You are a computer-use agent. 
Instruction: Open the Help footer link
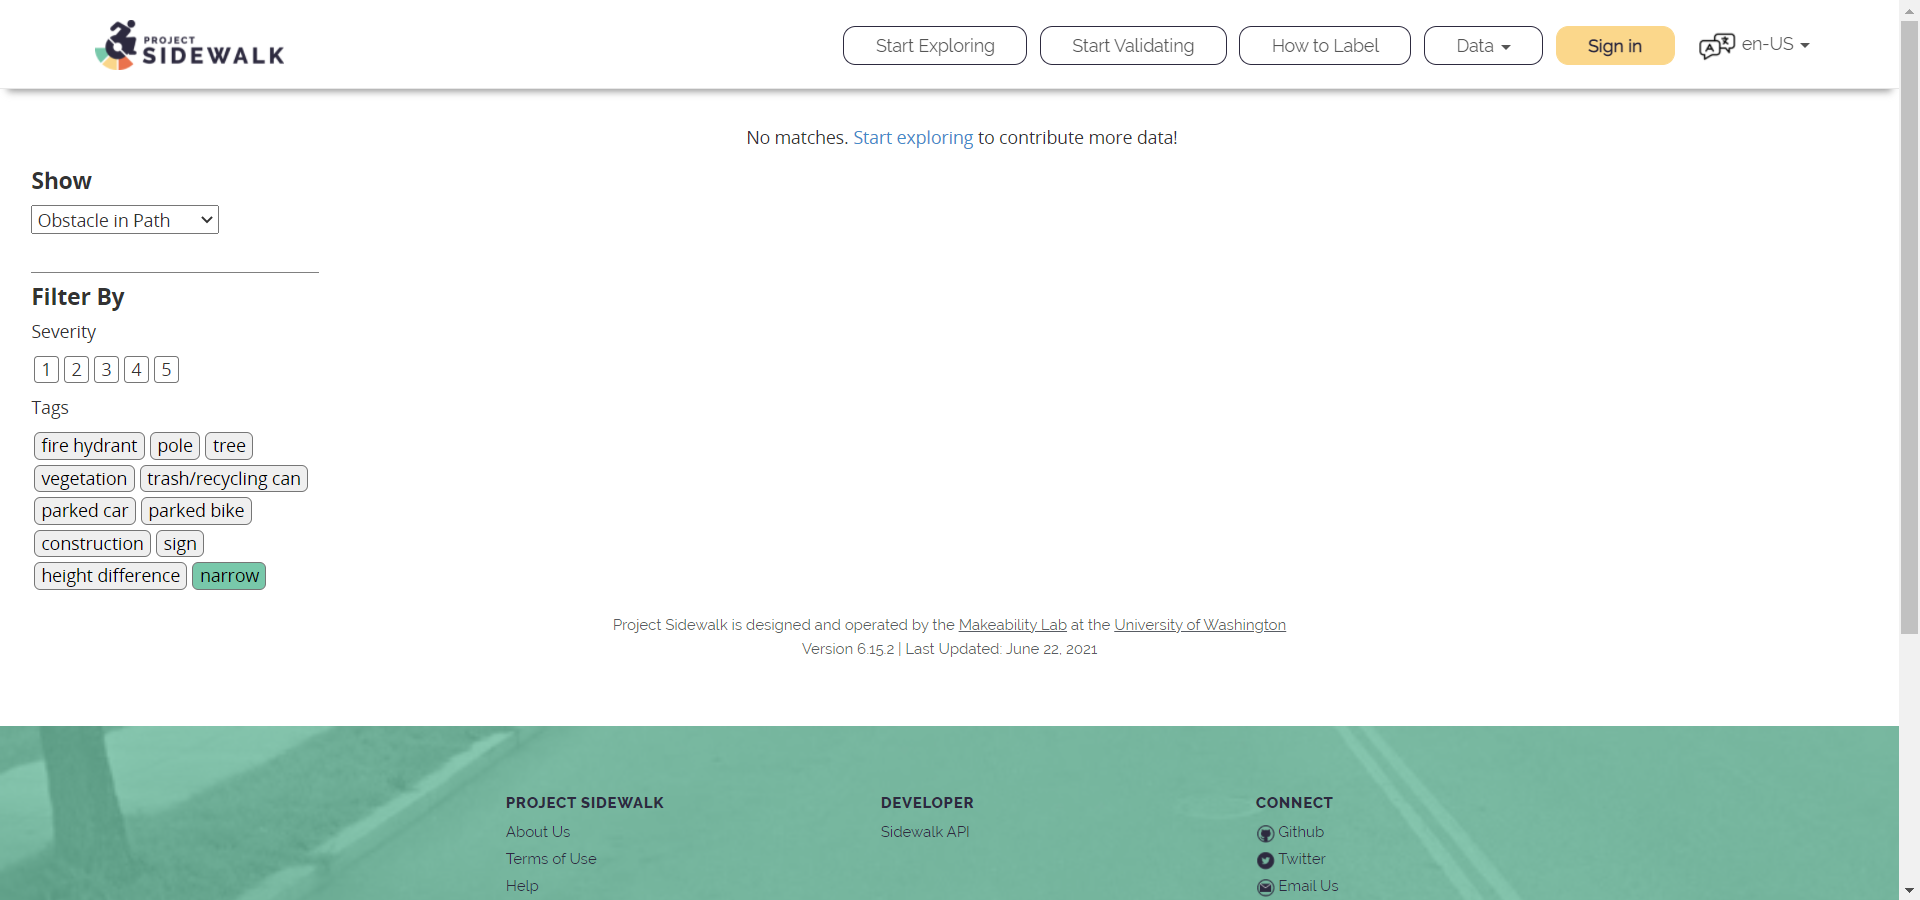pyautogui.click(x=522, y=886)
